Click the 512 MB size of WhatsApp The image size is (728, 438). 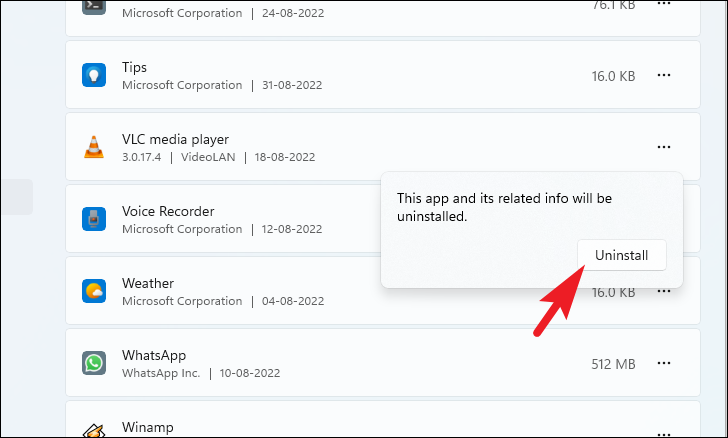(613, 364)
